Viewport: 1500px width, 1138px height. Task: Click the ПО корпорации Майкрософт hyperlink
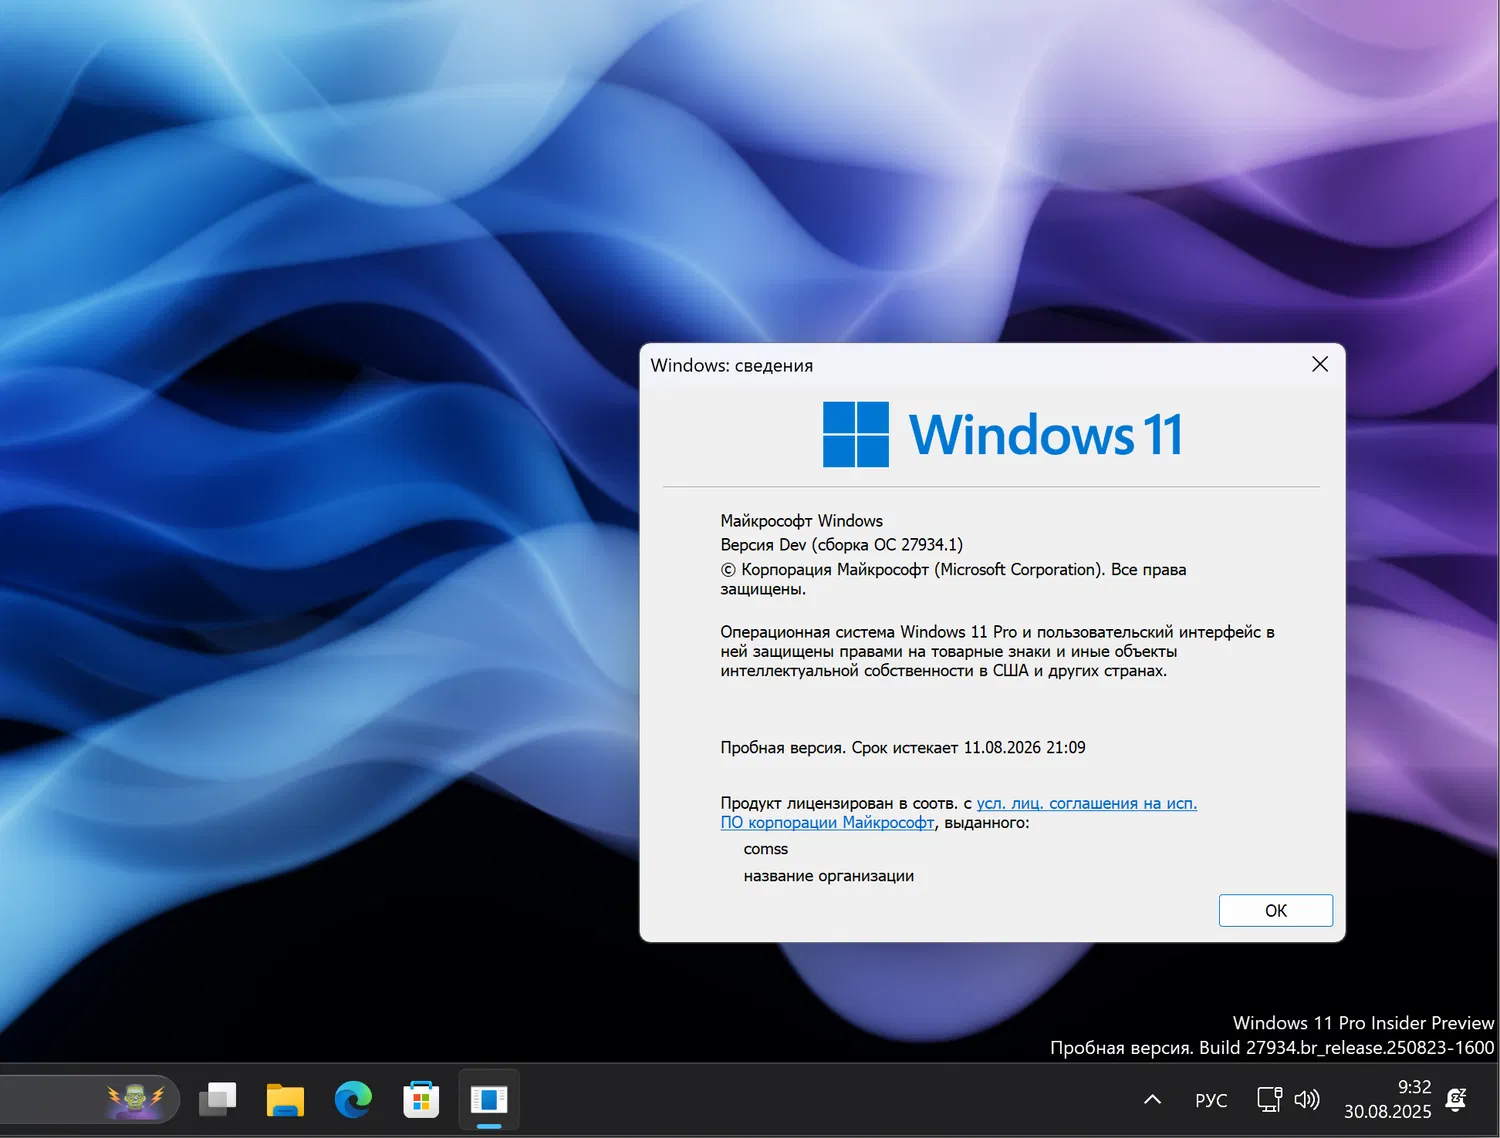click(827, 822)
